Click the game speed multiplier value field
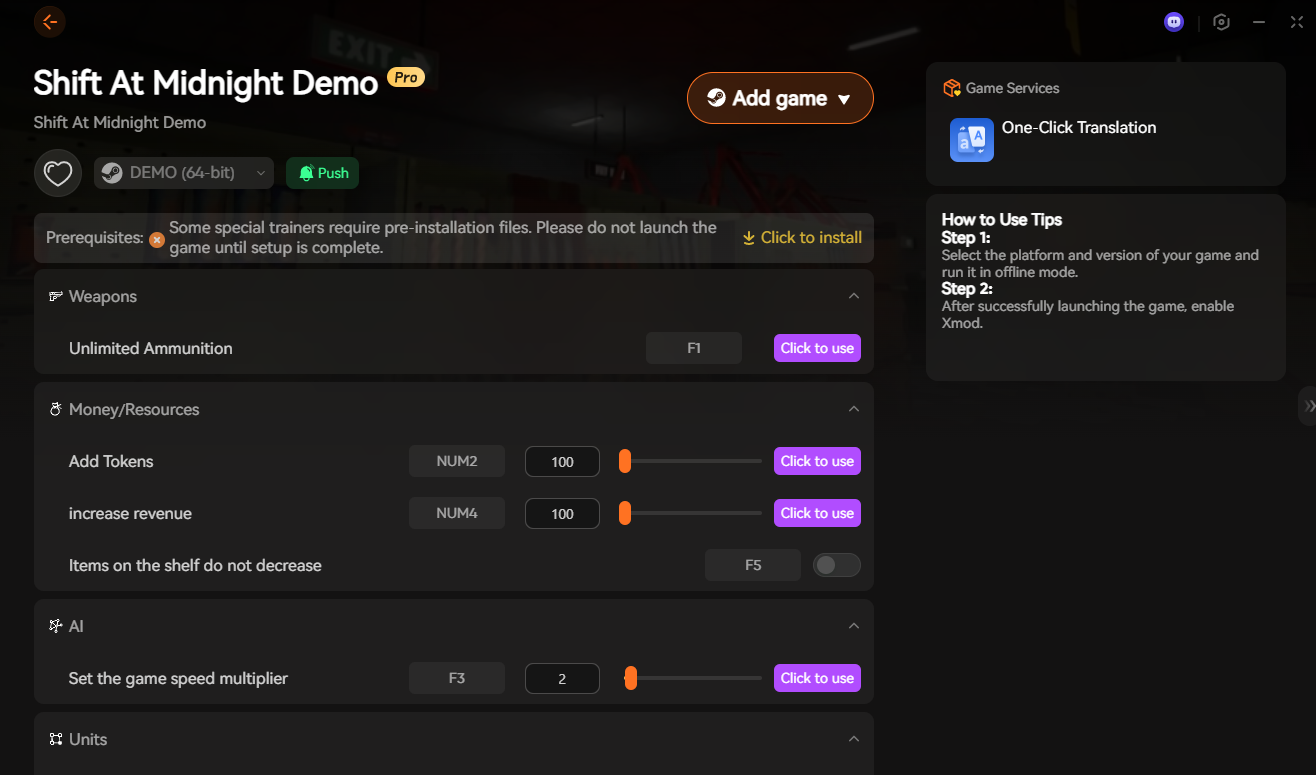 coord(562,678)
